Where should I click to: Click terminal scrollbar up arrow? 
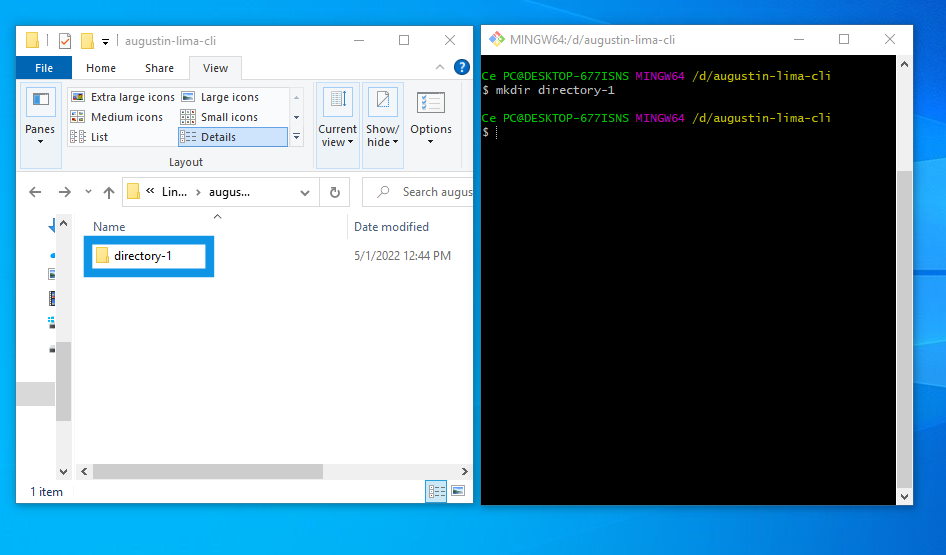pos(904,65)
